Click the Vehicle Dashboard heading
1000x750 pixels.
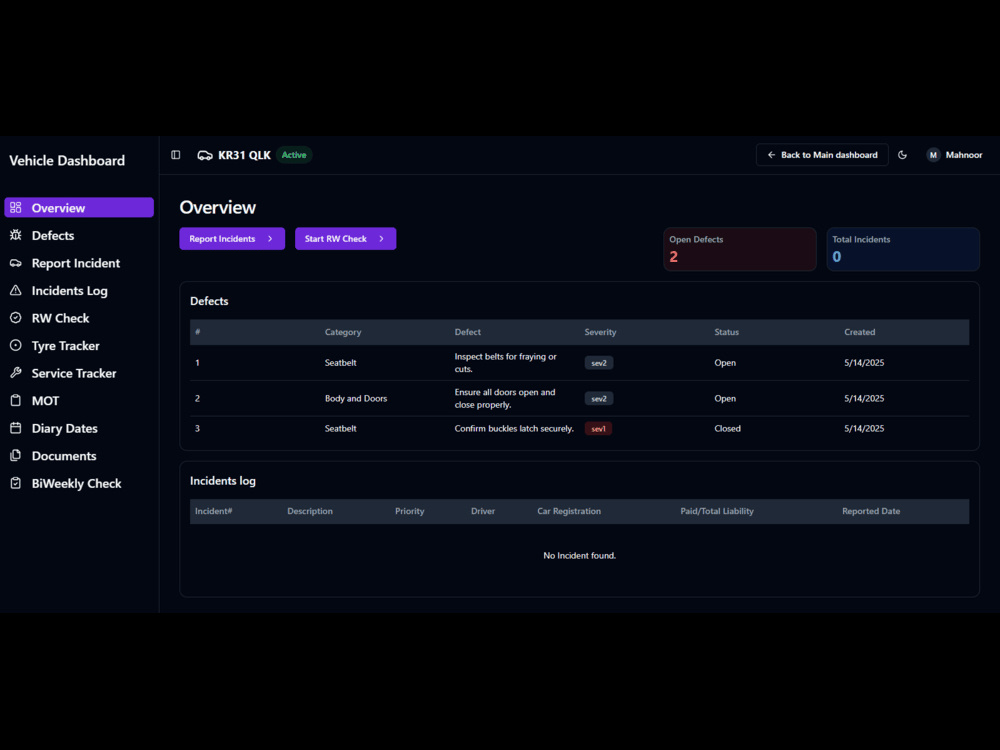(x=67, y=160)
